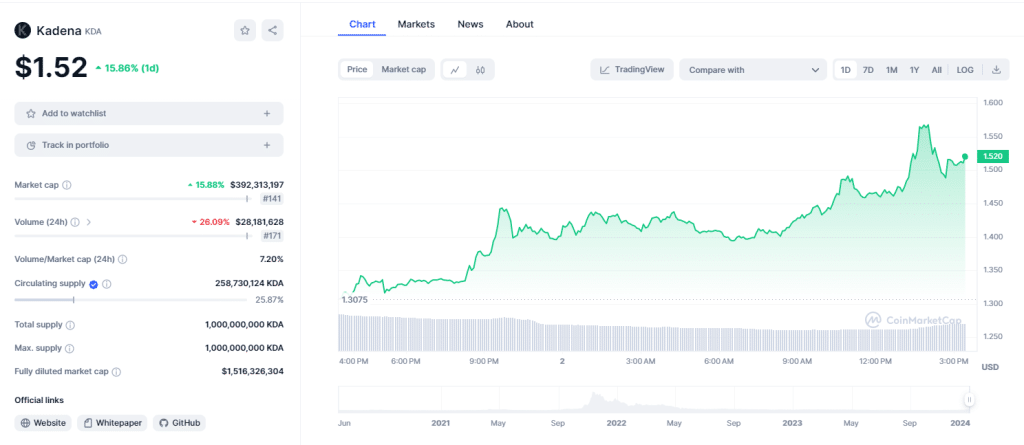Select the Price toggle option
The width and height of the screenshot is (1024, 445).
point(357,70)
